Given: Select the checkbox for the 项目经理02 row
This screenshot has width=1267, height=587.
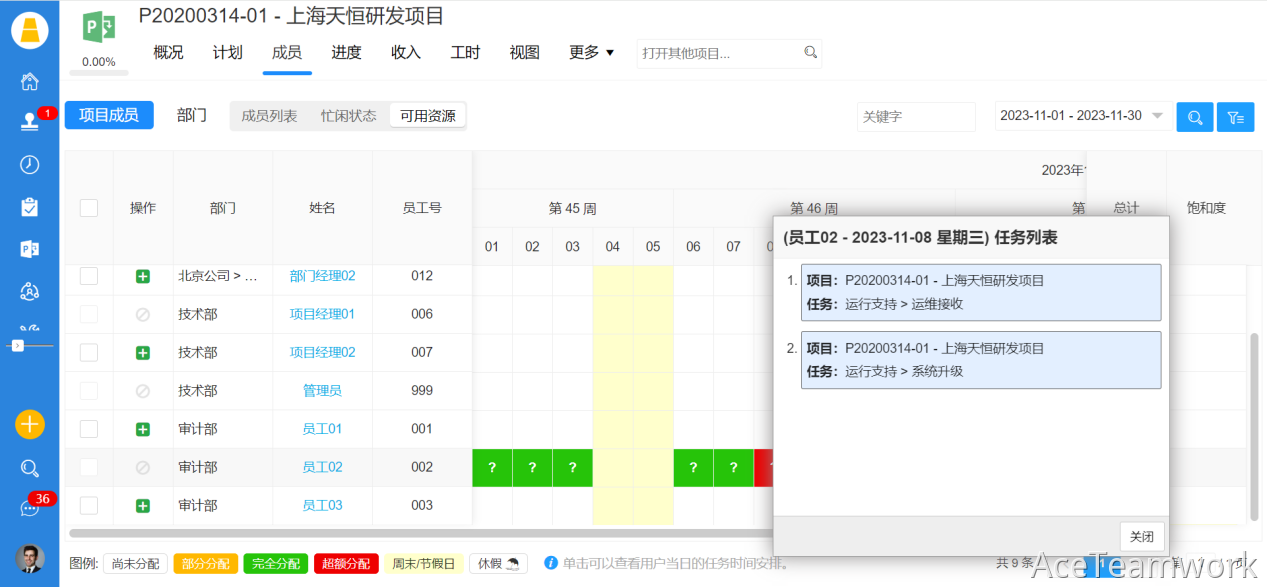Looking at the screenshot, I should (89, 352).
